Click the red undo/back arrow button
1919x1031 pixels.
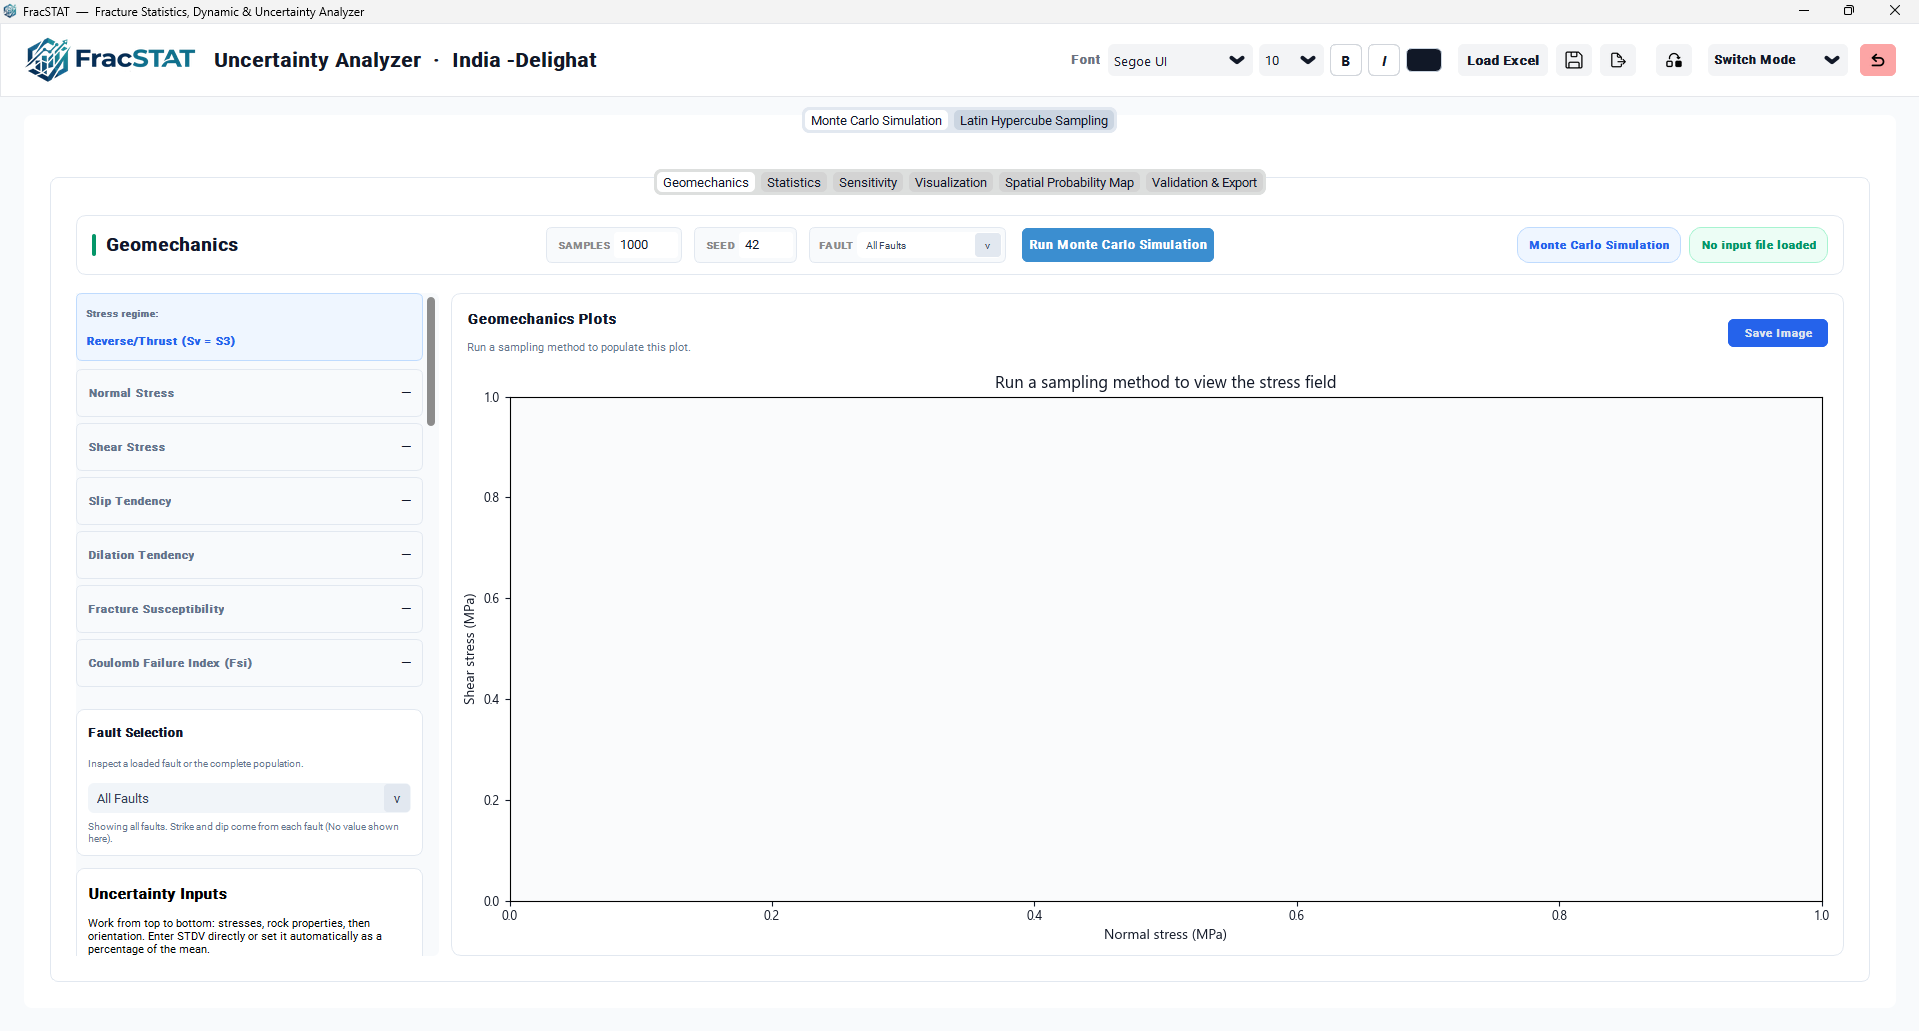point(1878,60)
